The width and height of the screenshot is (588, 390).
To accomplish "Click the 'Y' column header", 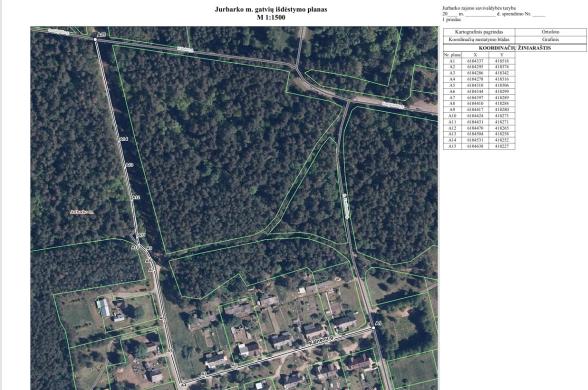I will [502, 55].
